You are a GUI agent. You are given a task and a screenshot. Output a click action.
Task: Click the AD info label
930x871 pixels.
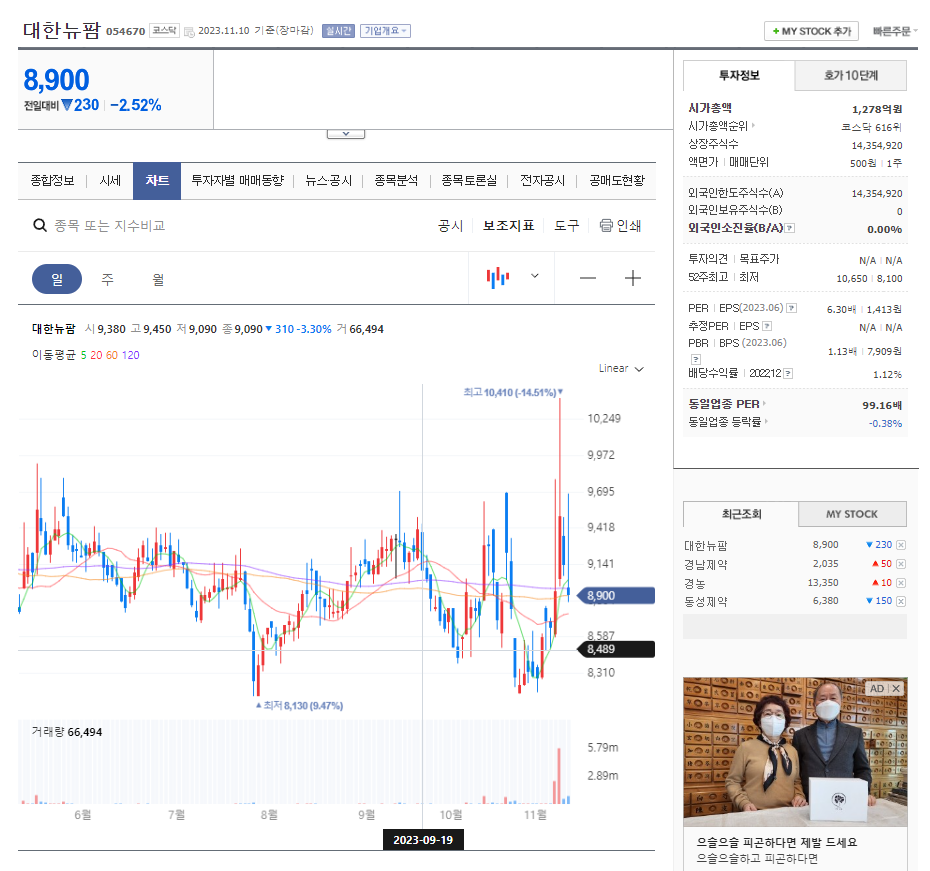[877, 688]
